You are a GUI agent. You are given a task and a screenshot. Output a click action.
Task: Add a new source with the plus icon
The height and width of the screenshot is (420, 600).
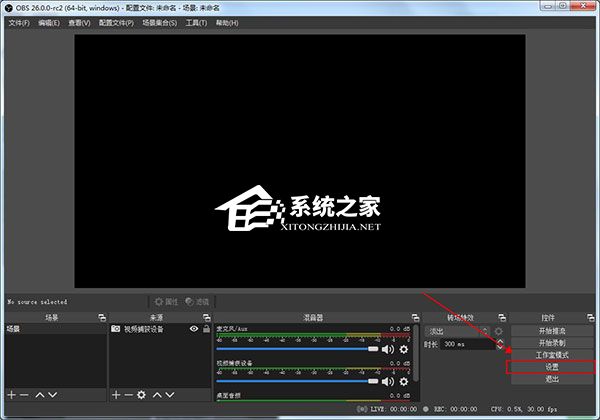(x=116, y=395)
